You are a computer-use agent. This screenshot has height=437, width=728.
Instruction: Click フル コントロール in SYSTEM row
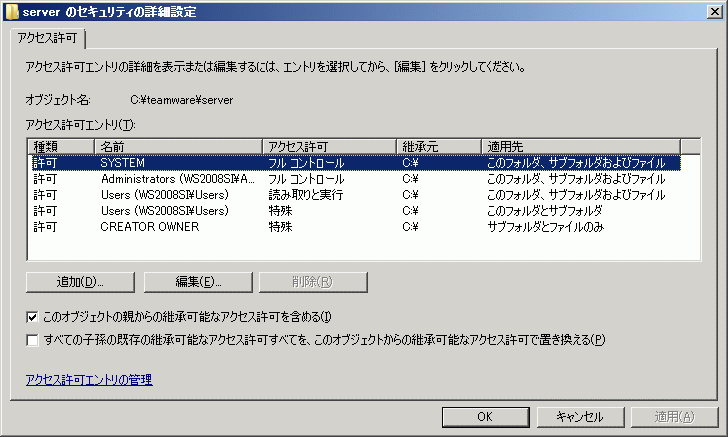[306, 163]
